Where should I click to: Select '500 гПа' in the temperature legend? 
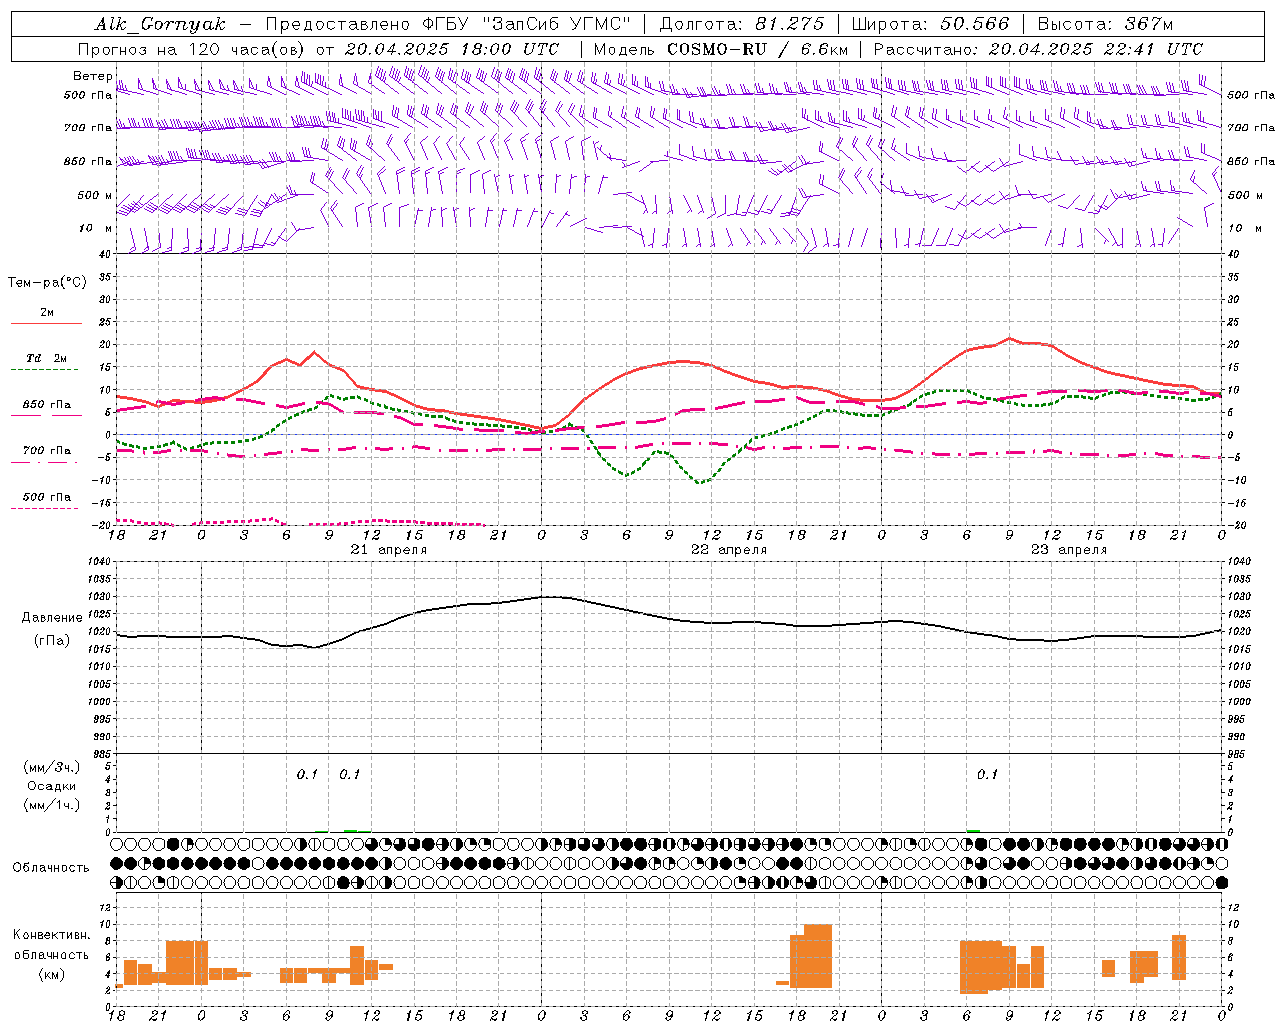pyautogui.click(x=47, y=497)
